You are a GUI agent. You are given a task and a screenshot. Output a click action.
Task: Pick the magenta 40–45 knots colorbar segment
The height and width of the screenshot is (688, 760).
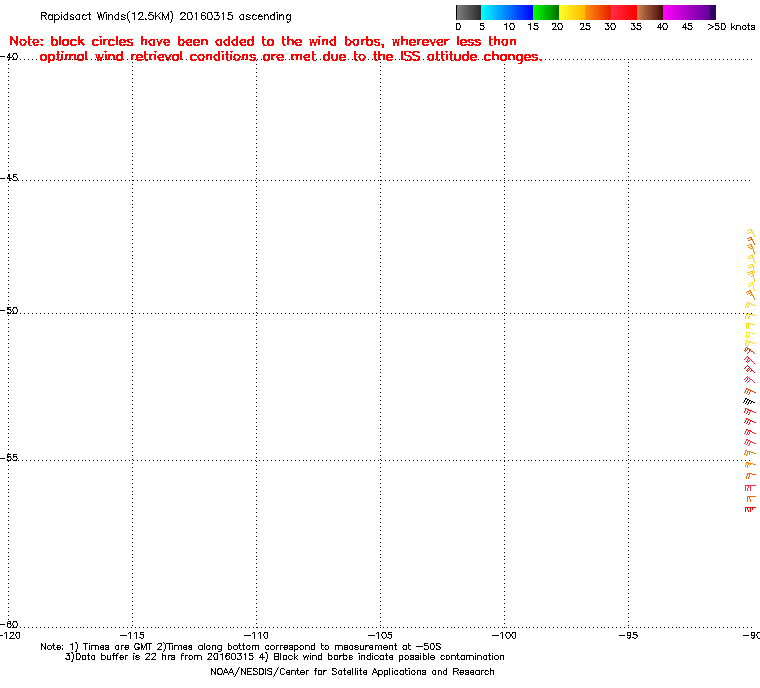(676, 12)
